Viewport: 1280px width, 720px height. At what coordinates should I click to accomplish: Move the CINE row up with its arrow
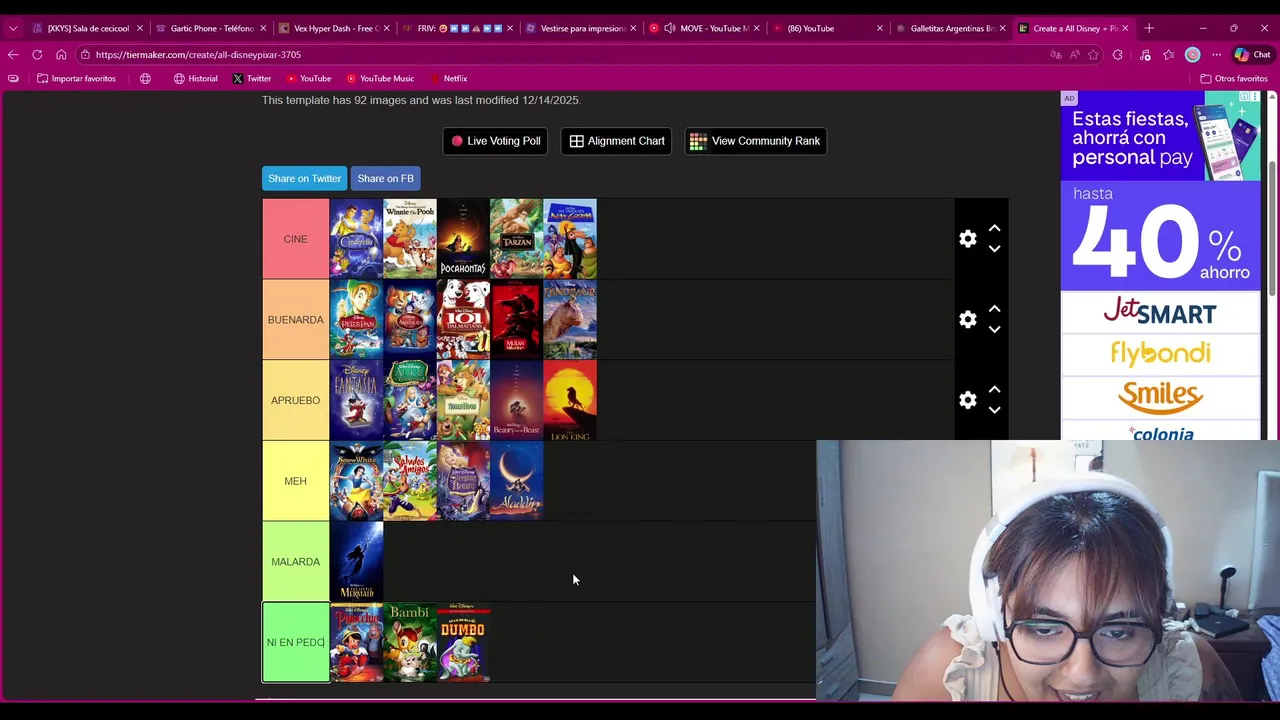point(994,228)
